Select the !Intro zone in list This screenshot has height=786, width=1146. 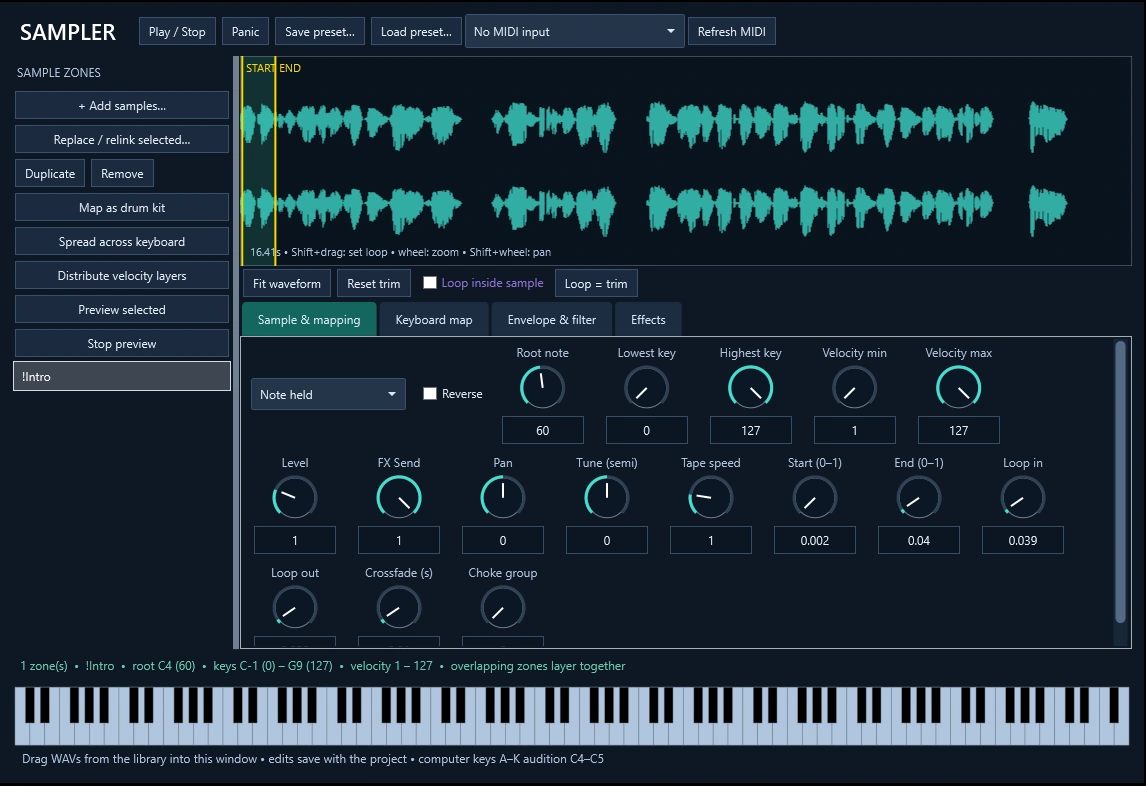coord(122,377)
